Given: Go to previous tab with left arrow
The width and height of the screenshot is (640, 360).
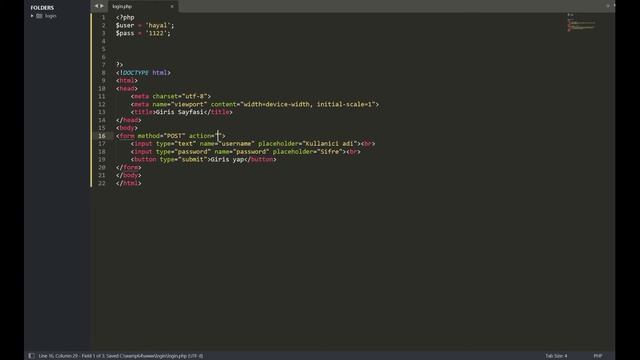Looking at the screenshot, I should coord(96,6).
